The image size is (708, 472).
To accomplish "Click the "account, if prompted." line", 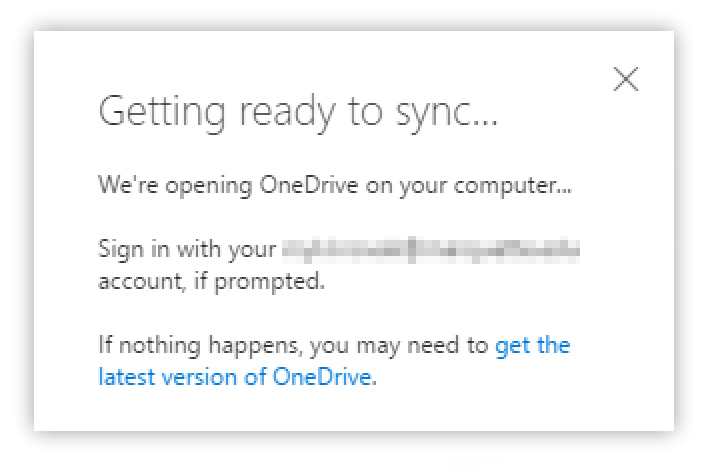I will click(212, 281).
